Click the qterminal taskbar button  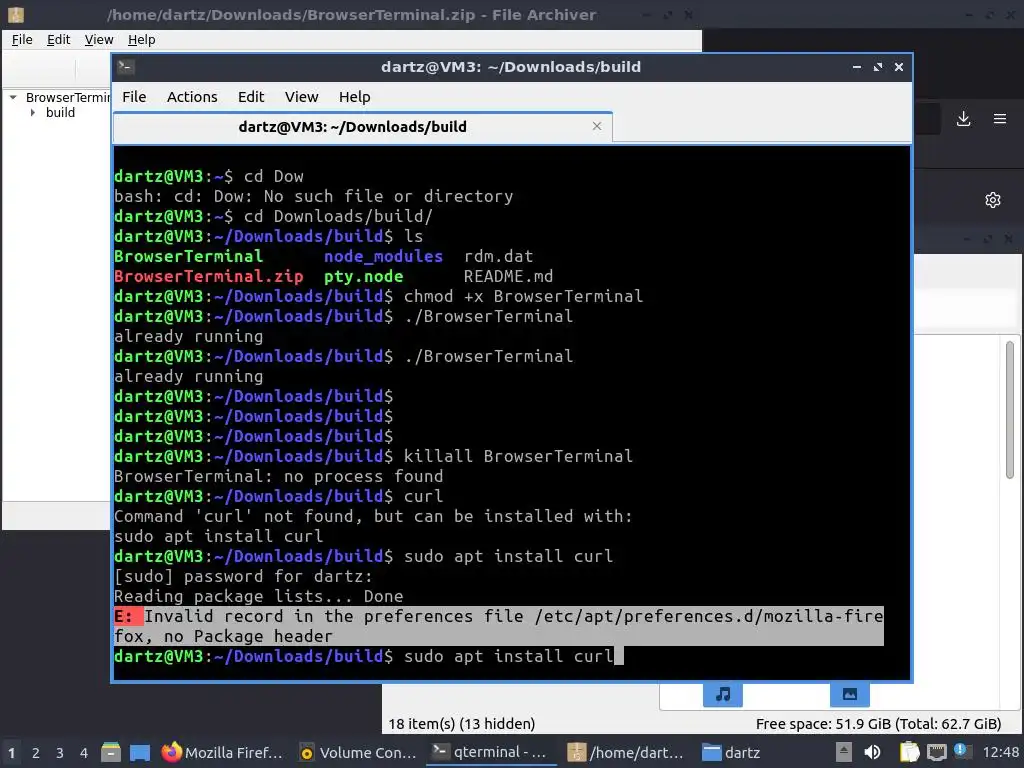click(490, 752)
